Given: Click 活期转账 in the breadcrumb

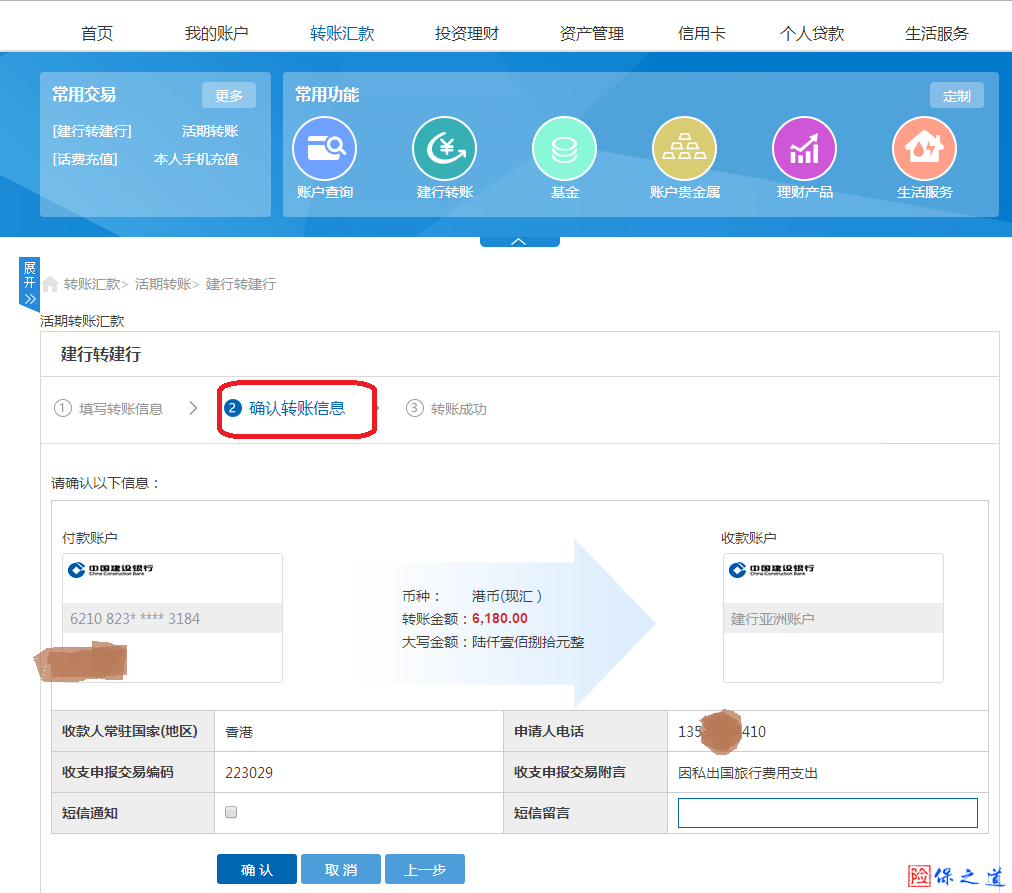Looking at the screenshot, I should [x=163, y=284].
